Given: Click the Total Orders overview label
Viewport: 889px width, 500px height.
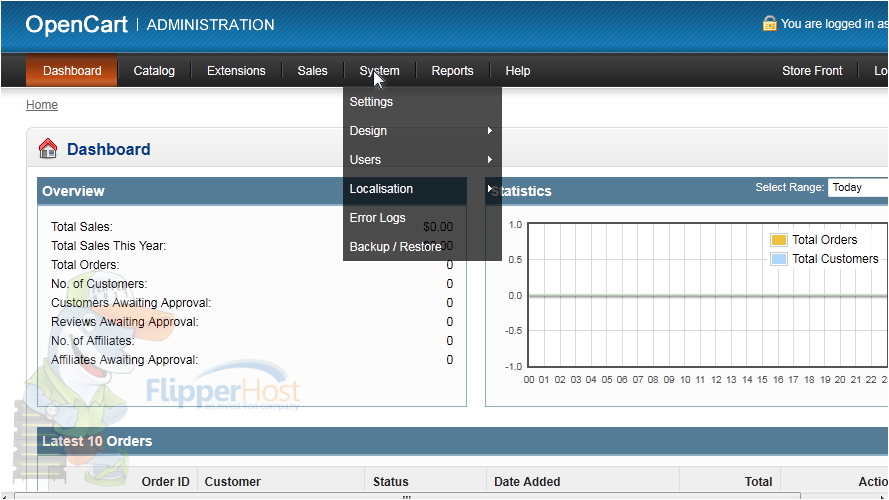Looking at the screenshot, I should [x=85, y=265].
